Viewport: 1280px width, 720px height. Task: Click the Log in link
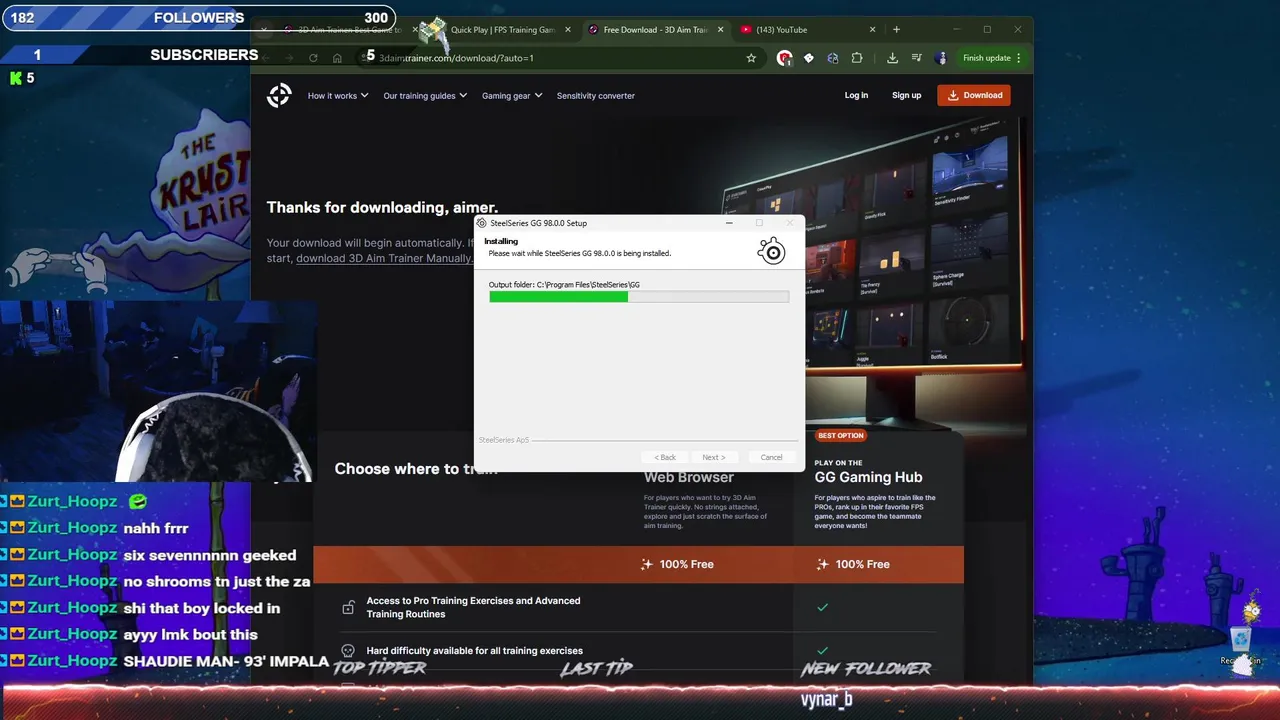point(856,96)
